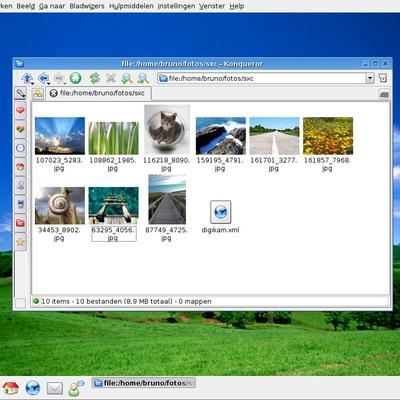Viewport: 400px width, 400px height.
Task: Click the grey Stop loading X icon
Action: [x=111, y=78]
